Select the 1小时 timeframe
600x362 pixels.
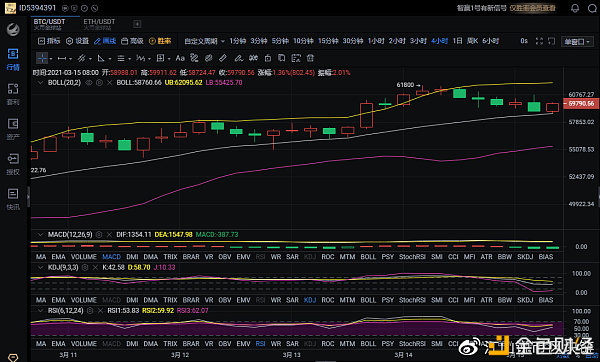[x=376, y=41]
